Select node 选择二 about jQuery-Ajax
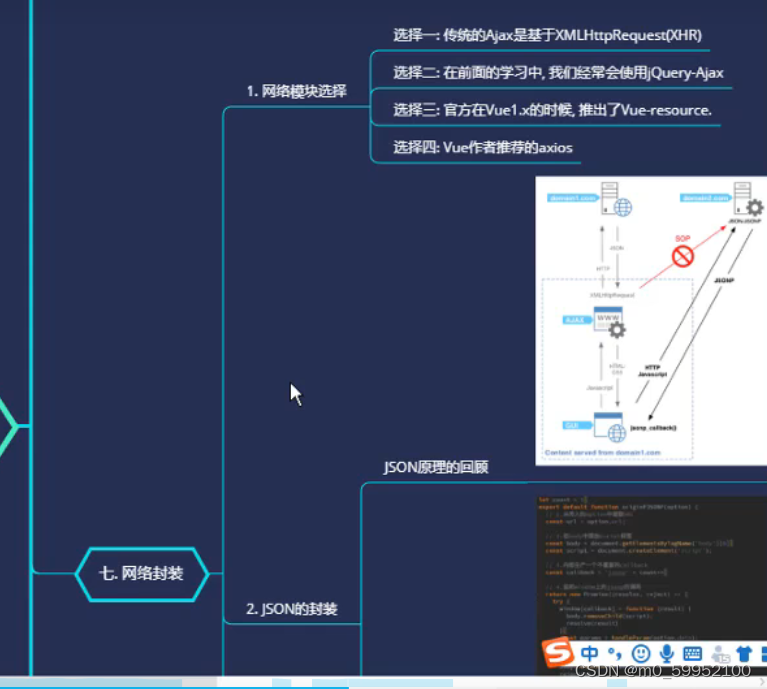The image size is (767, 689). (558, 73)
